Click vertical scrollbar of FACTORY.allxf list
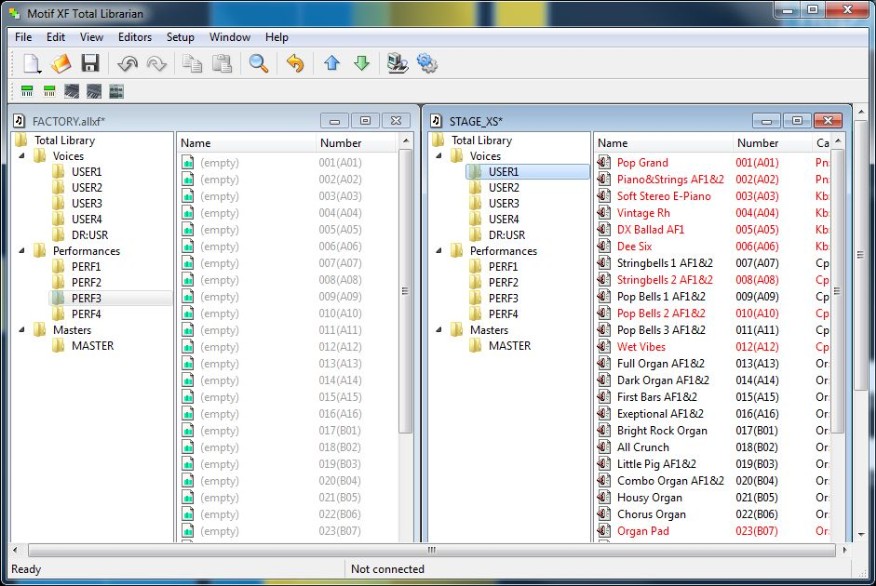The width and height of the screenshot is (876, 586). pyautogui.click(x=406, y=290)
